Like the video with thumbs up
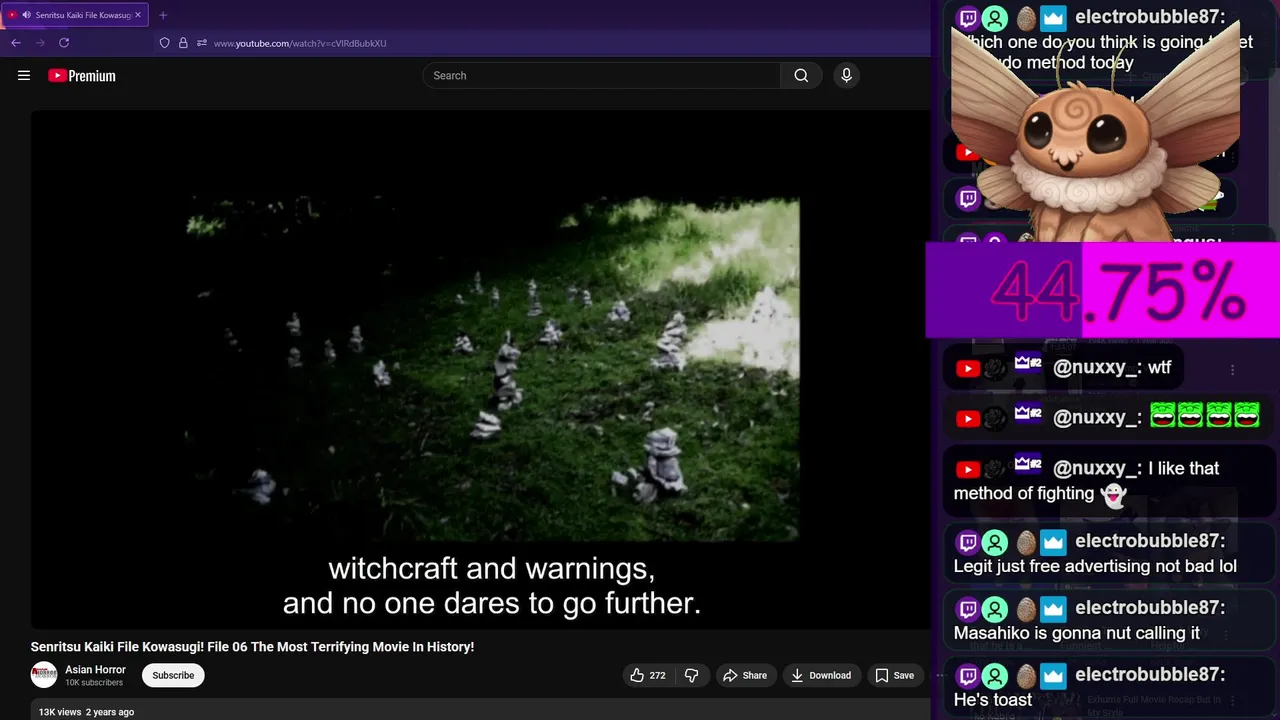 click(x=647, y=675)
